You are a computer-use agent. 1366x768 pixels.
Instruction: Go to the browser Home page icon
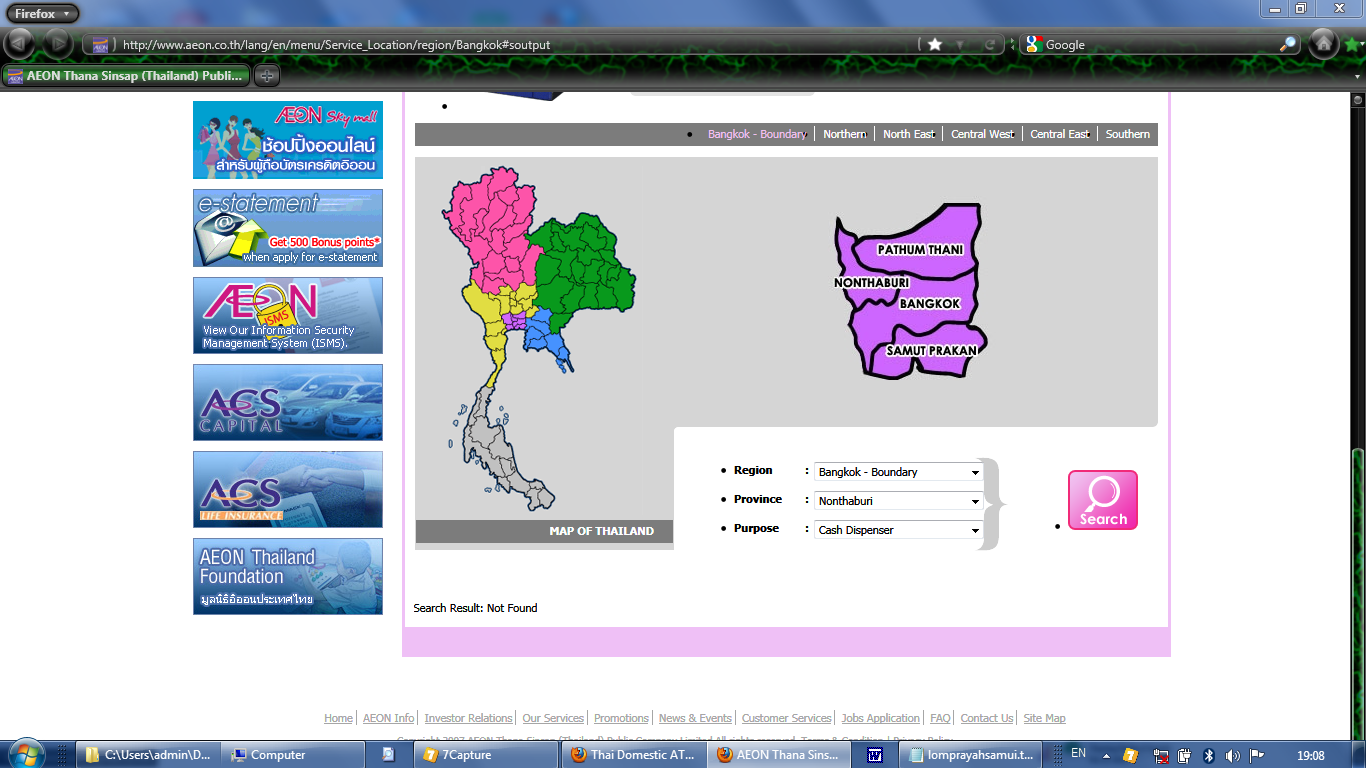pyautogui.click(x=1323, y=43)
